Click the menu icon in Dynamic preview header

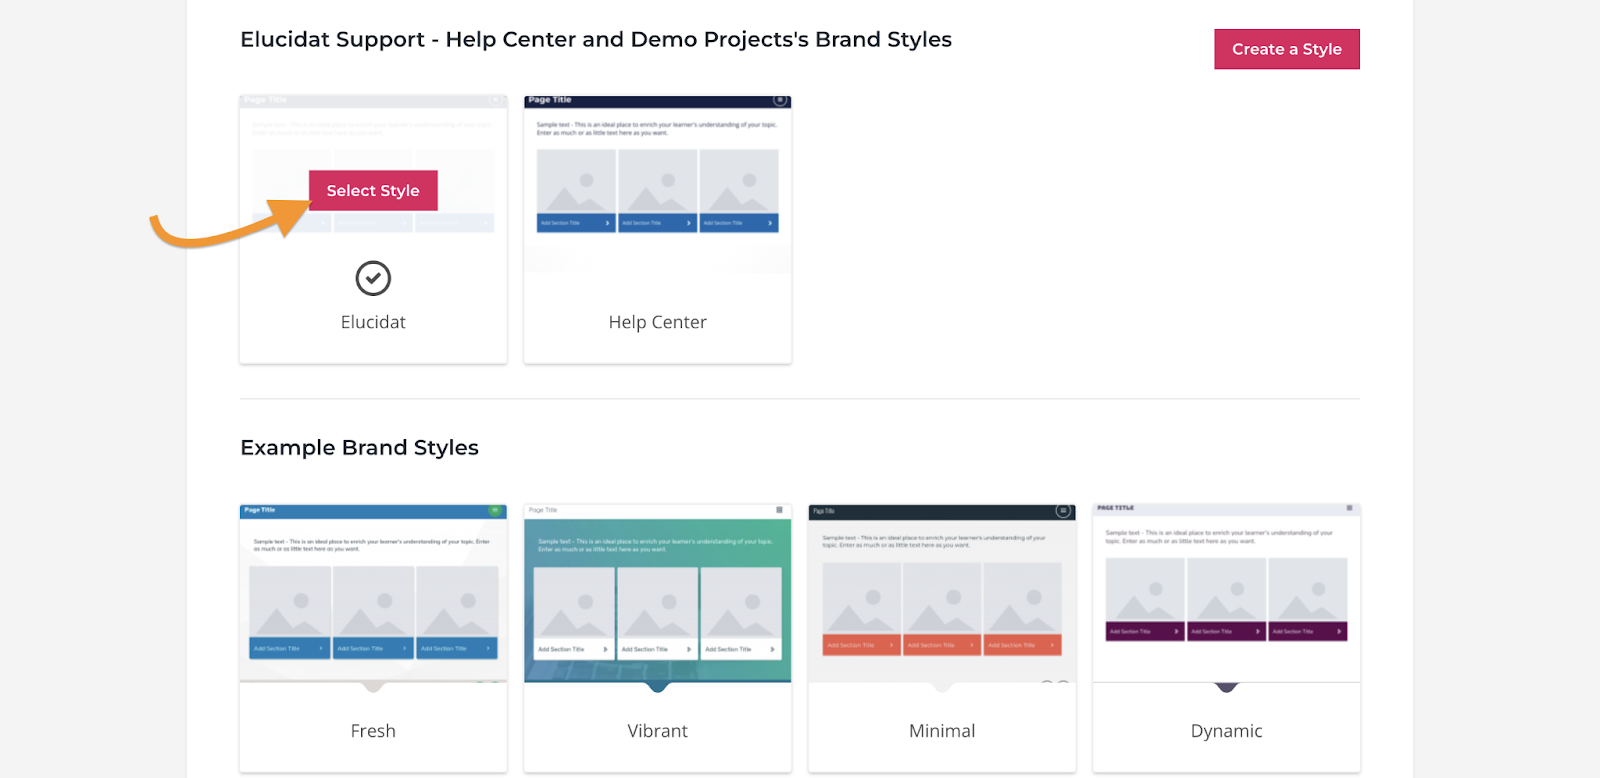pos(1349,508)
